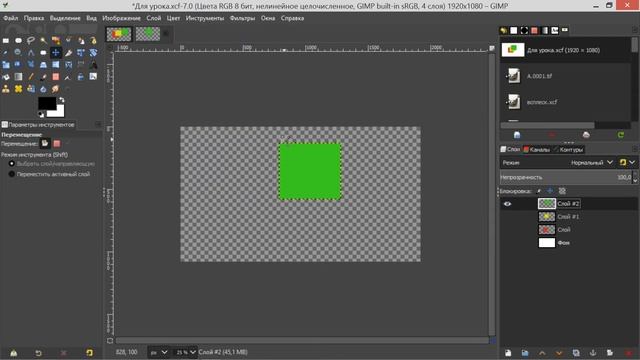Select the Foreground Select tool

point(81,40)
